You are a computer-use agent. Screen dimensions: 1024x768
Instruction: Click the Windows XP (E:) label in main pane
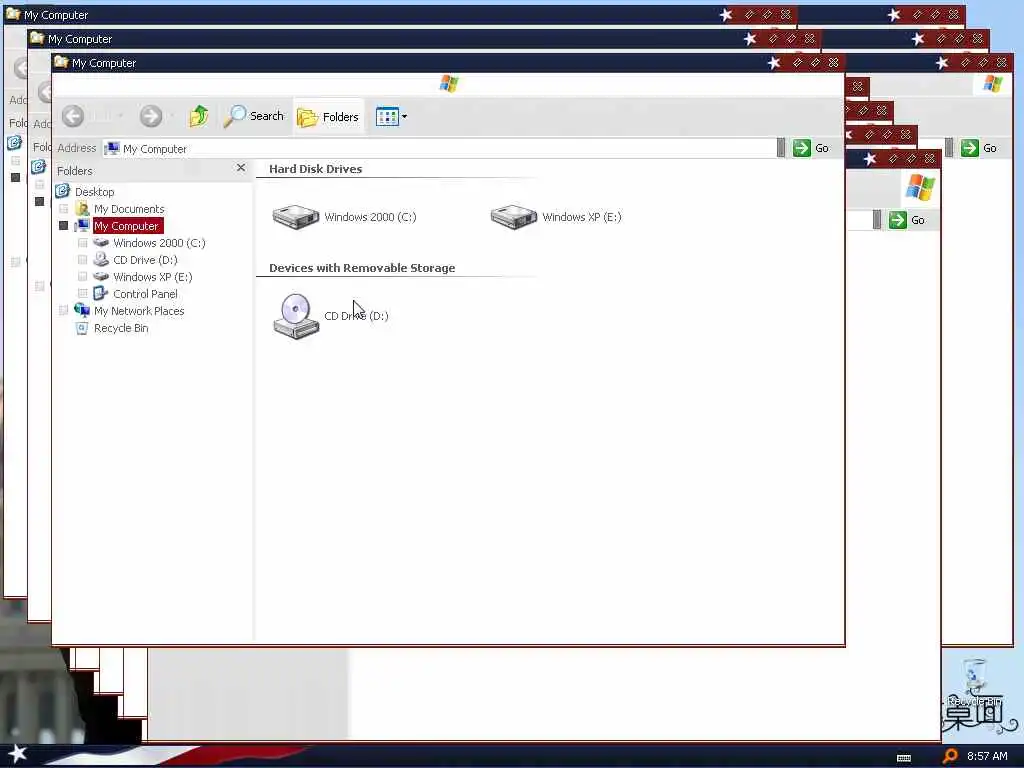point(581,217)
